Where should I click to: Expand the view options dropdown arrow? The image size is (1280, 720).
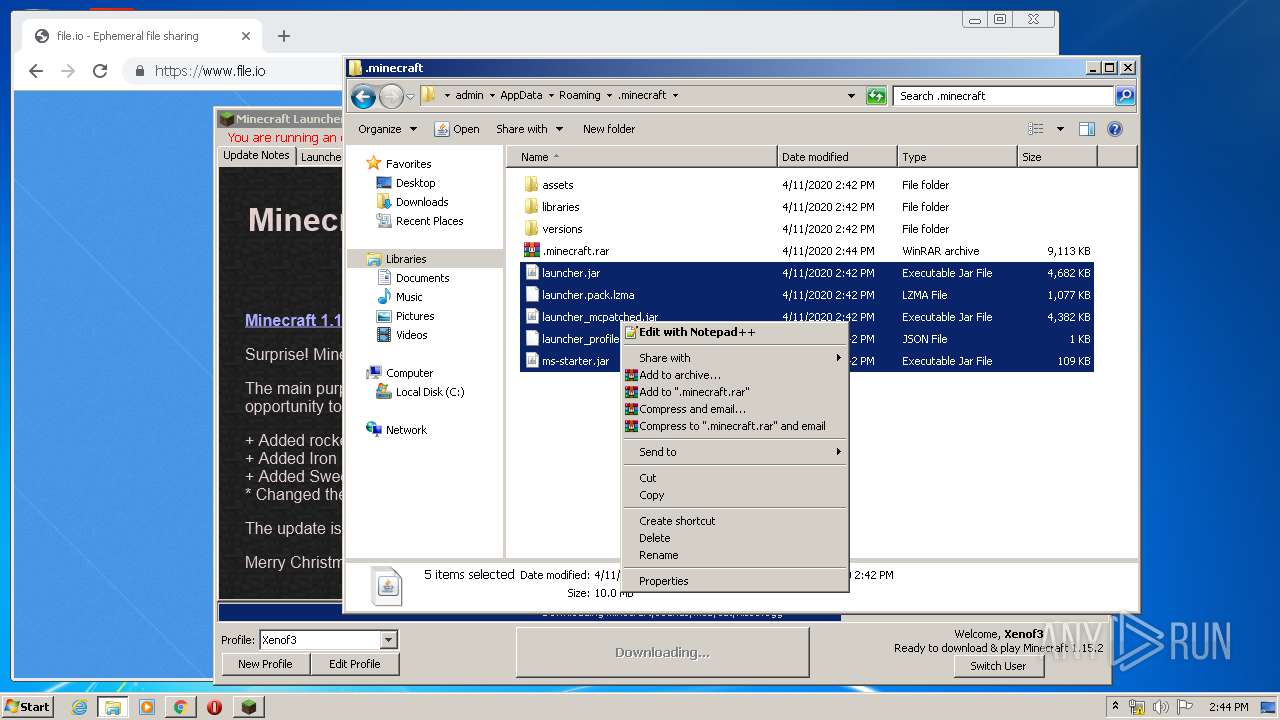pyautogui.click(x=1060, y=129)
